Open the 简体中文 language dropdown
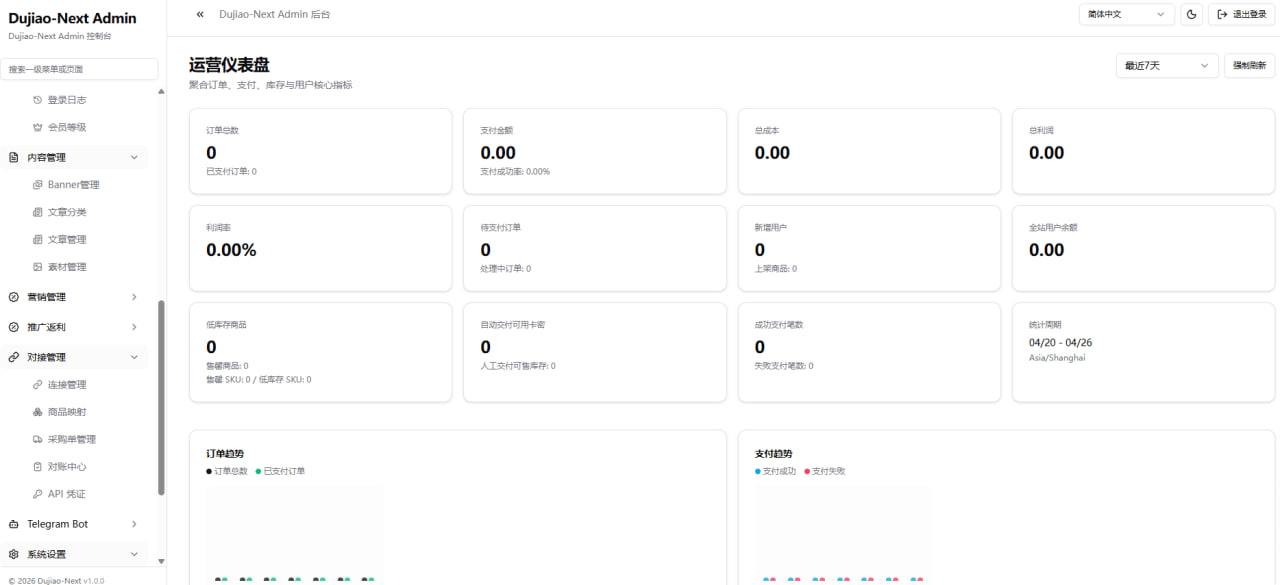The image size is (1280, 585). [x=1126, y=14]
